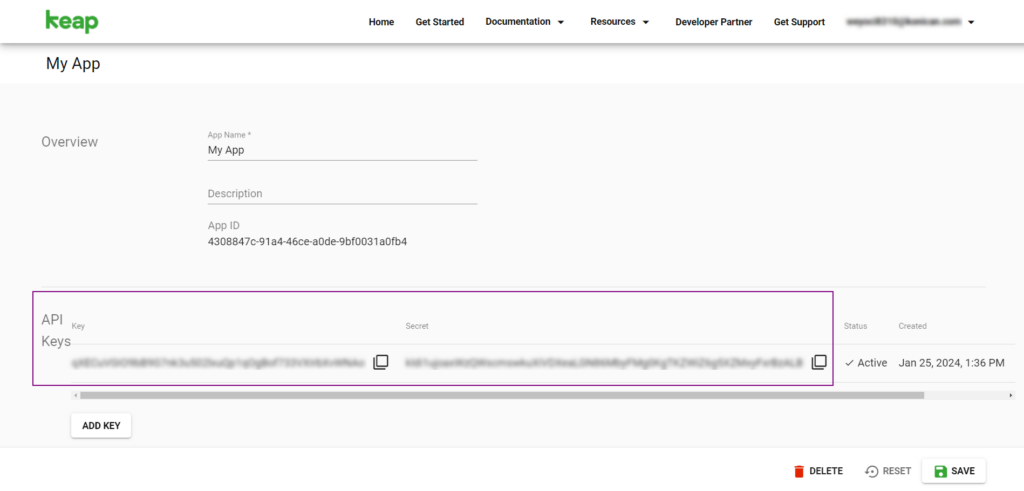The image size is (1024, 491).
Task: Open Get Support page
Action: (x=799, y=22)
